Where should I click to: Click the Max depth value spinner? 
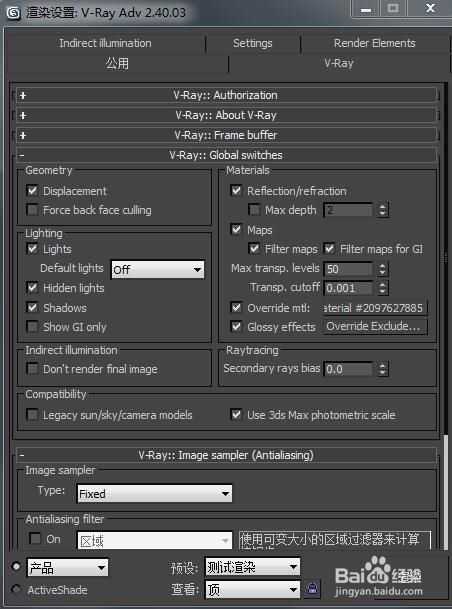click(383, 210)
